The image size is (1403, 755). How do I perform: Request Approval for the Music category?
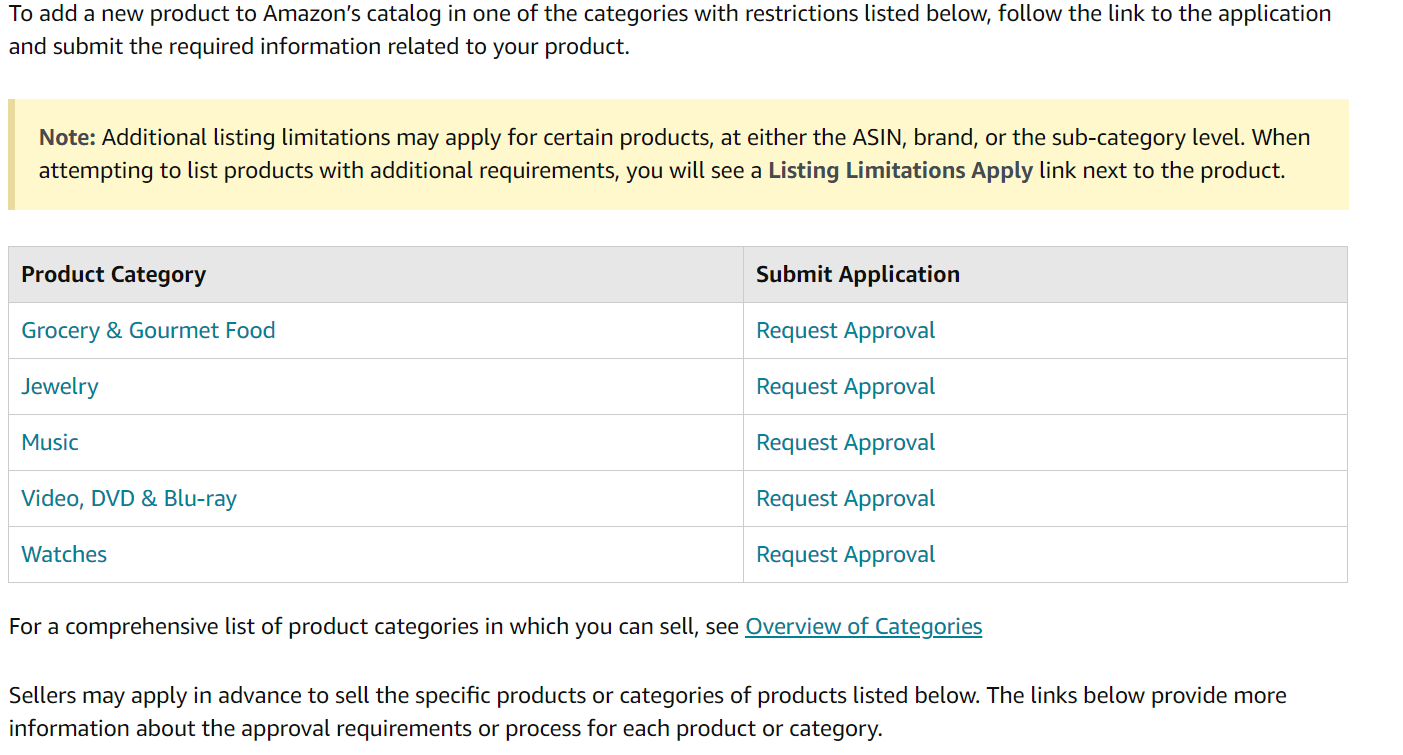coord(845,443)
